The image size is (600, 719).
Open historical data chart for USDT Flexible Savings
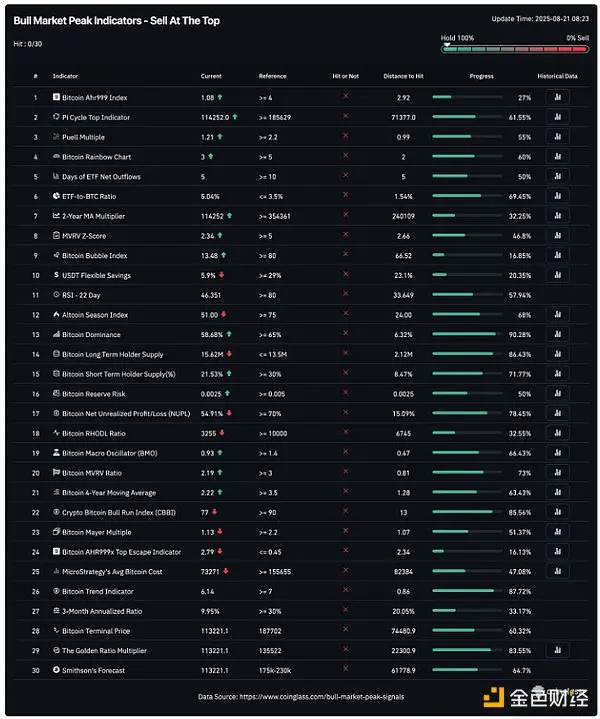557,275
